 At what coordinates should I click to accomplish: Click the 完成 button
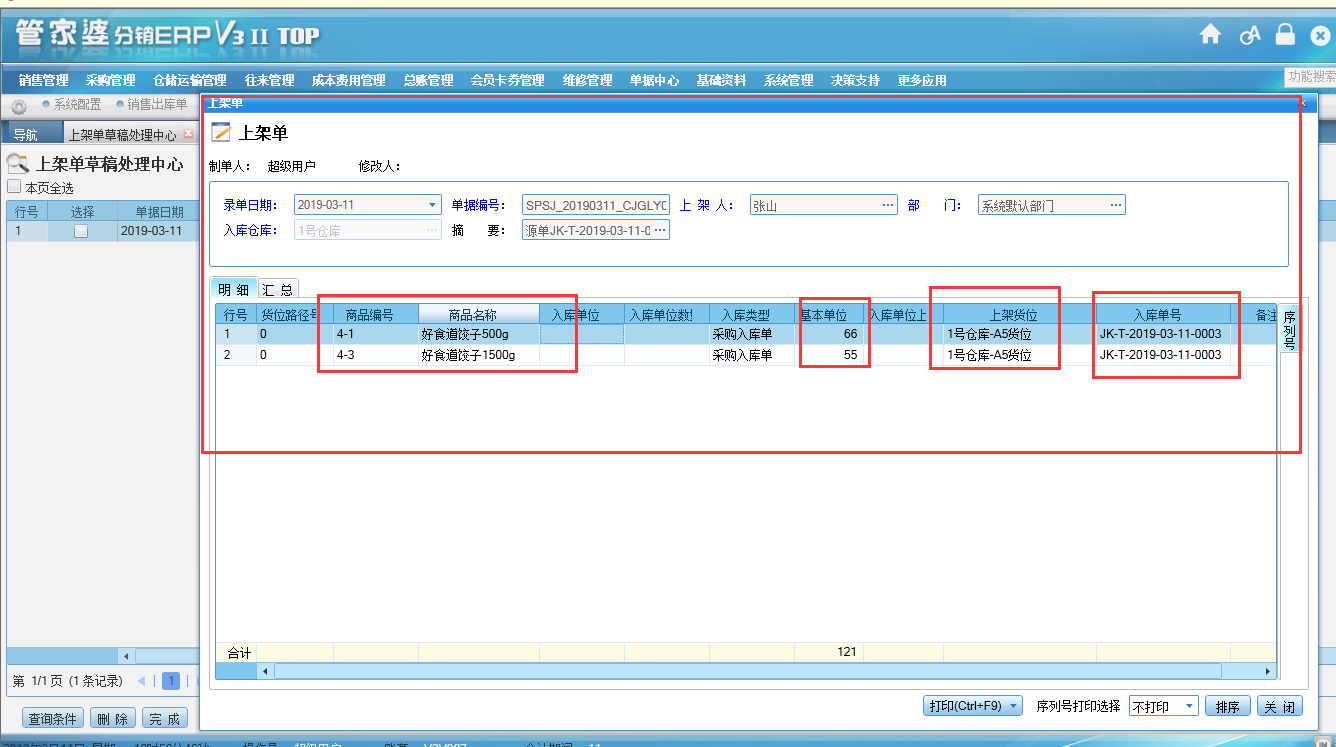[166, 718]
